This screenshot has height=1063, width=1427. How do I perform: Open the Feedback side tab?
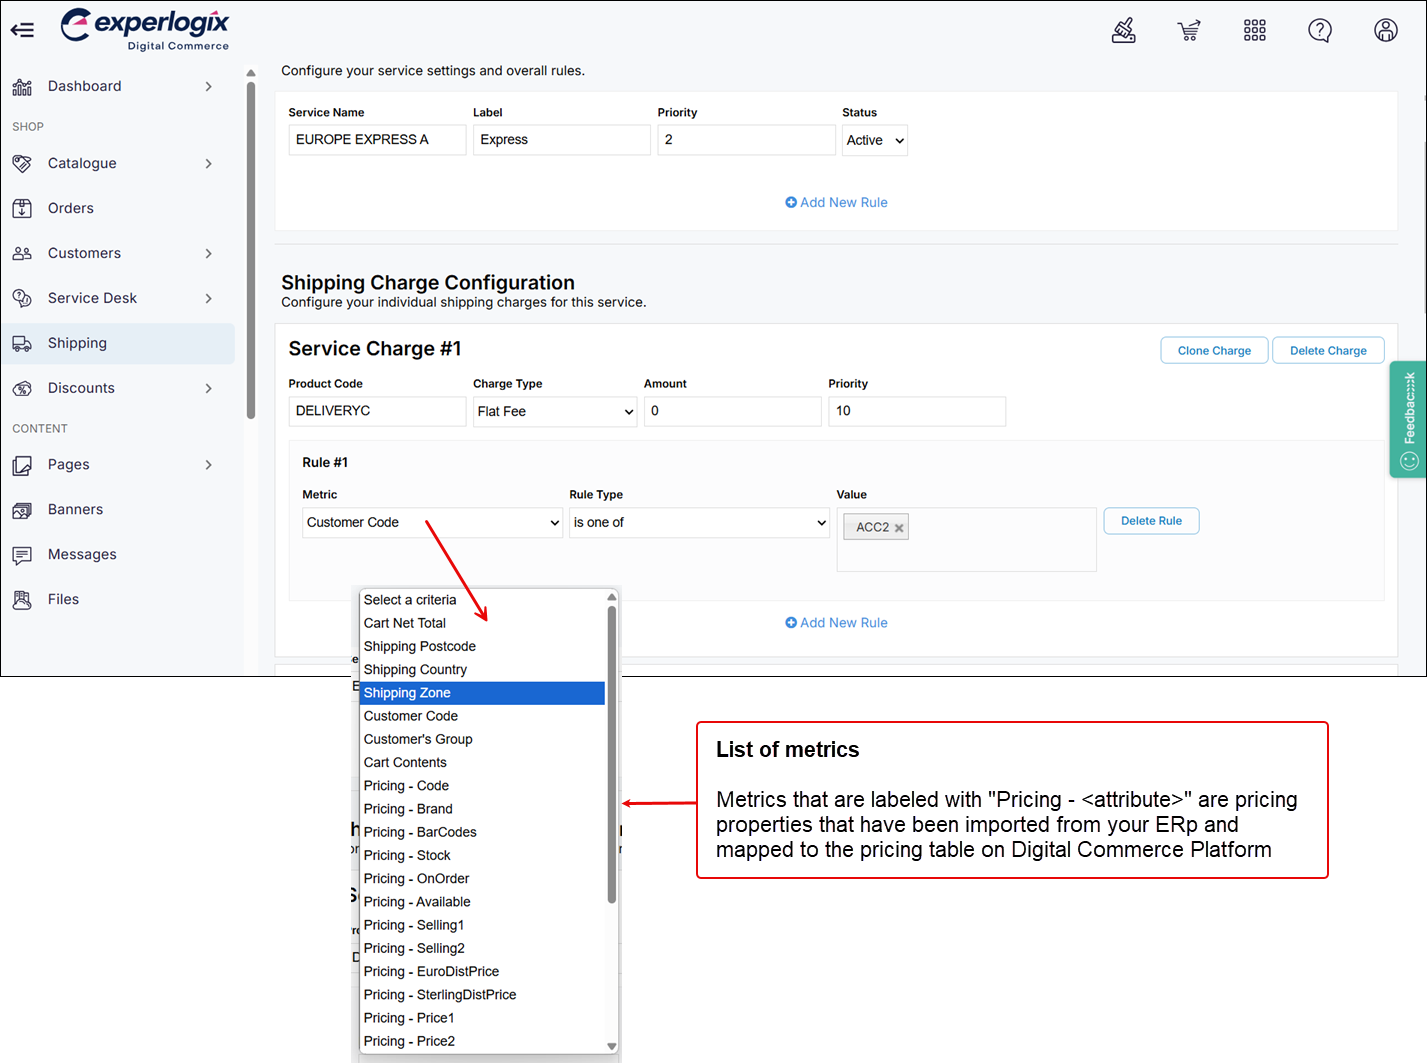tap(1408, 418)
